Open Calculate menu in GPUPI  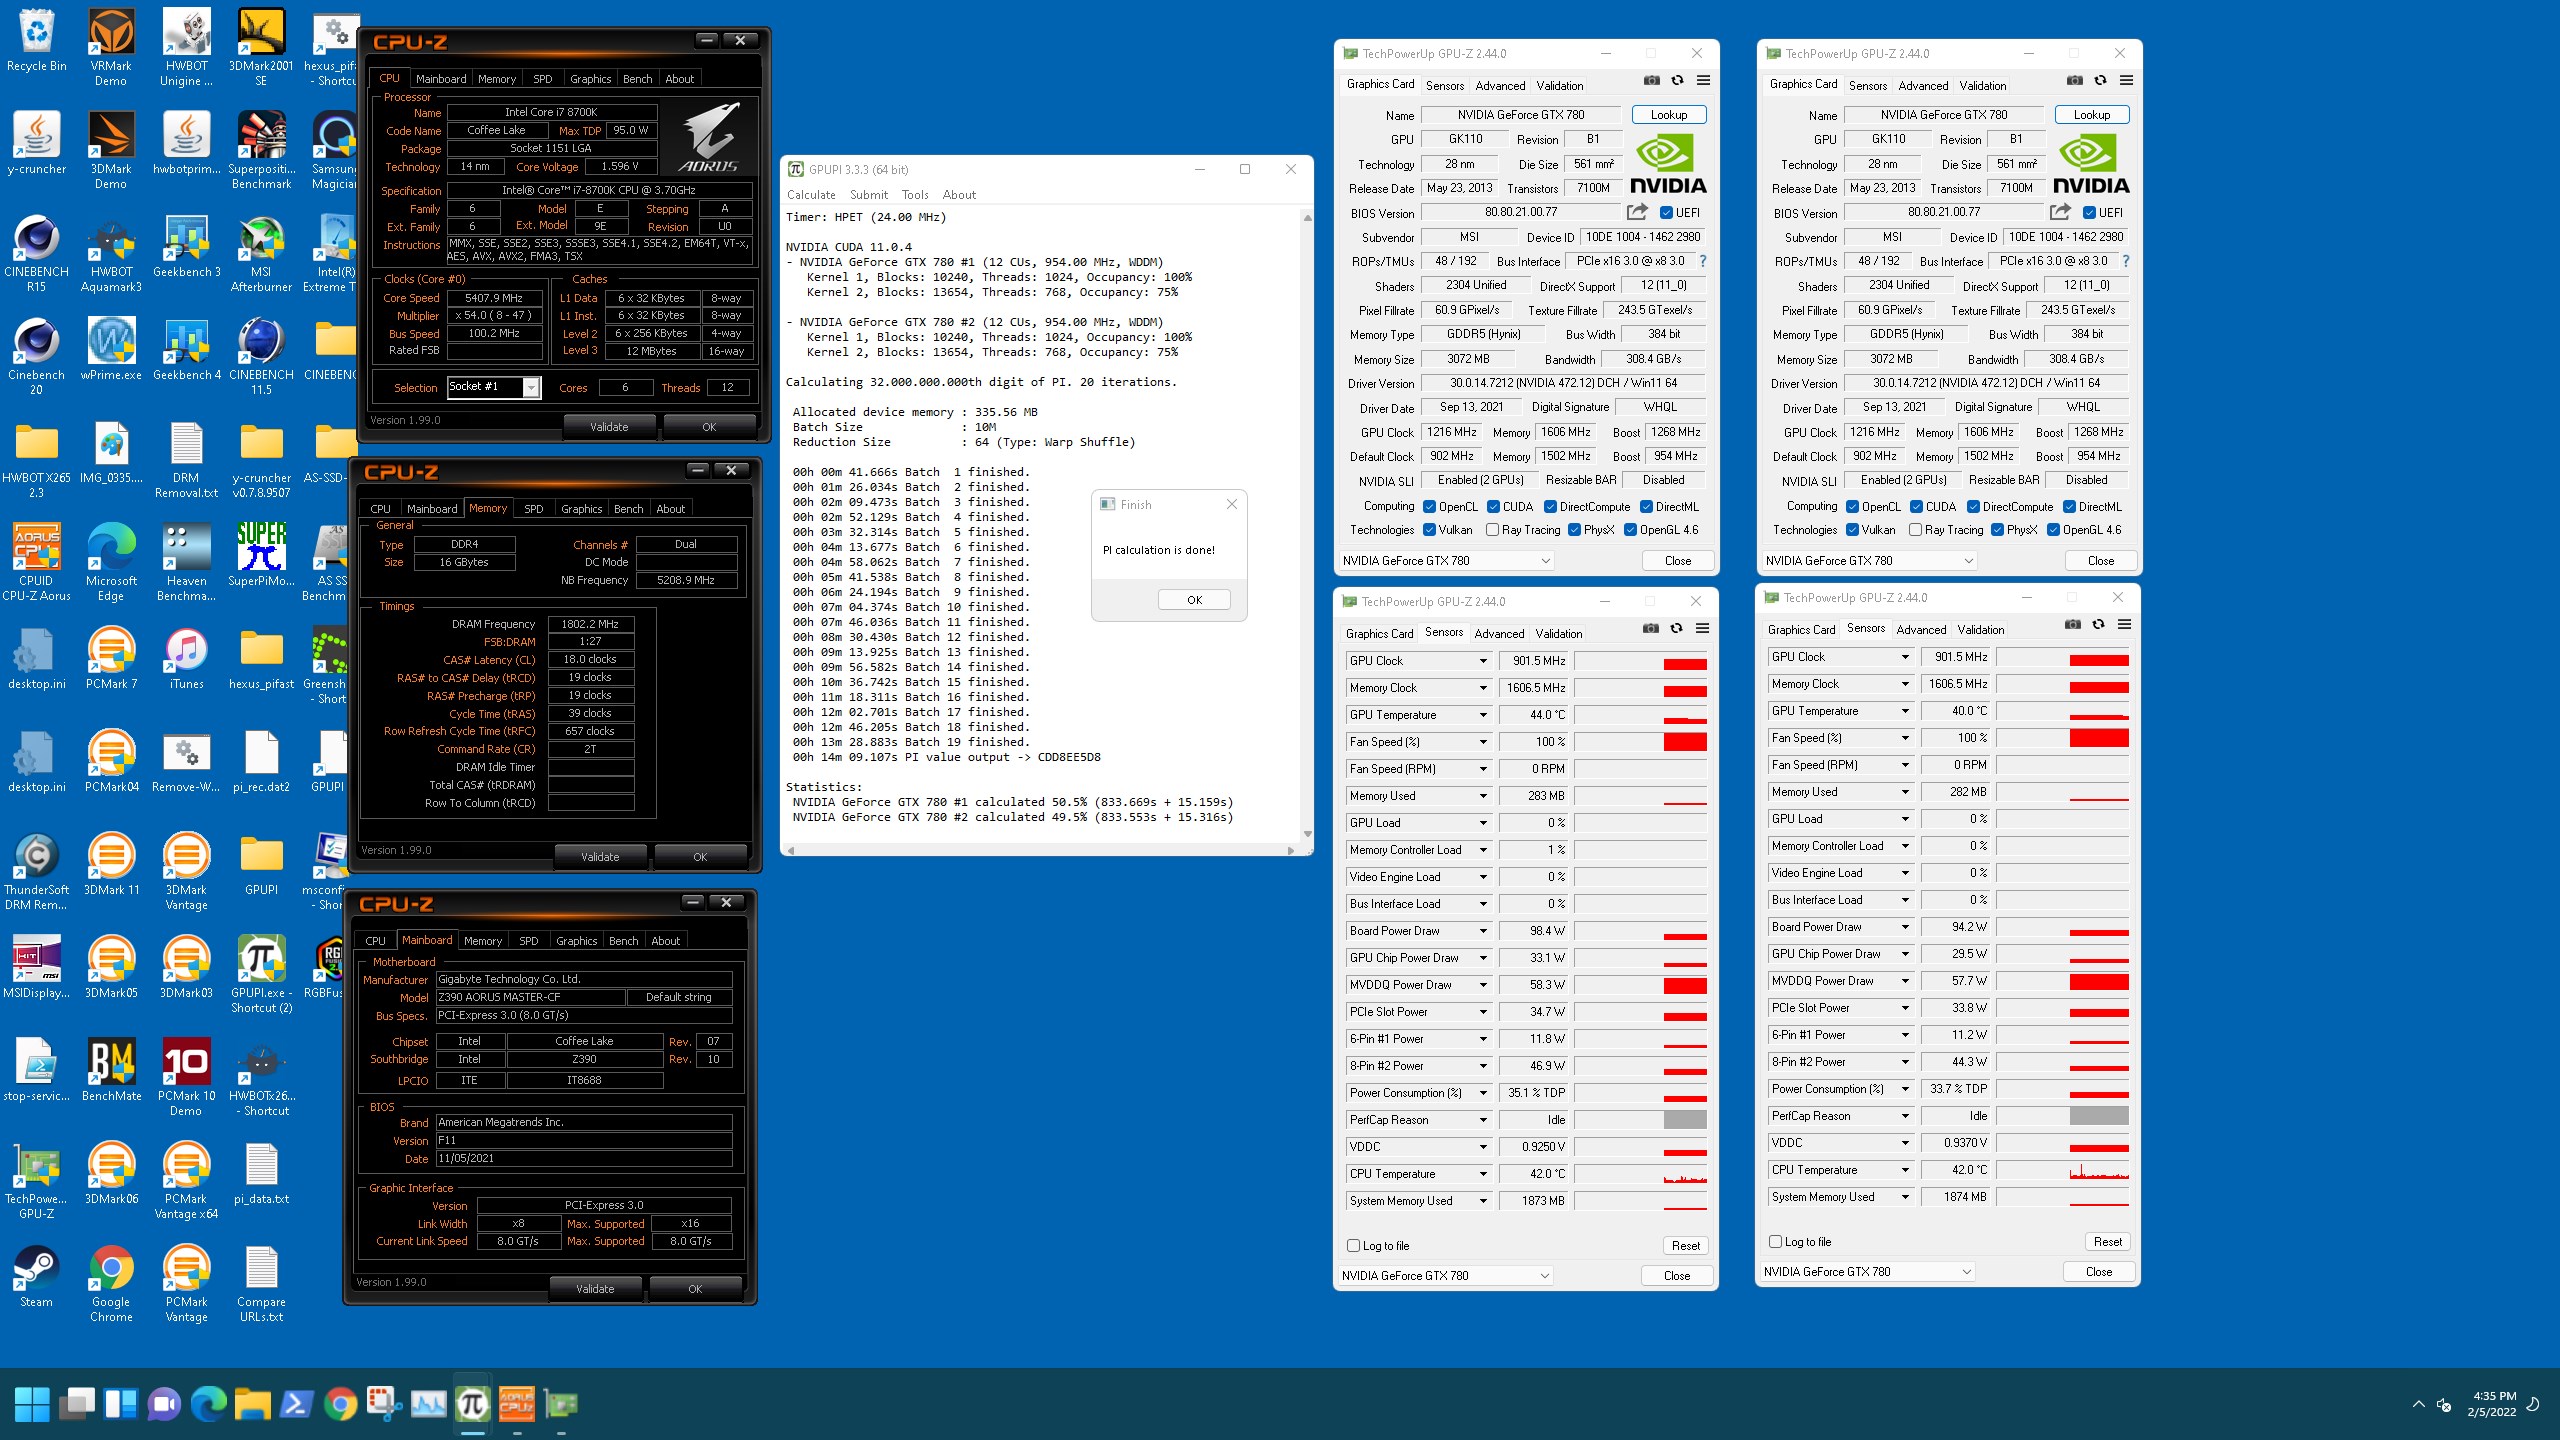point(811,195)
